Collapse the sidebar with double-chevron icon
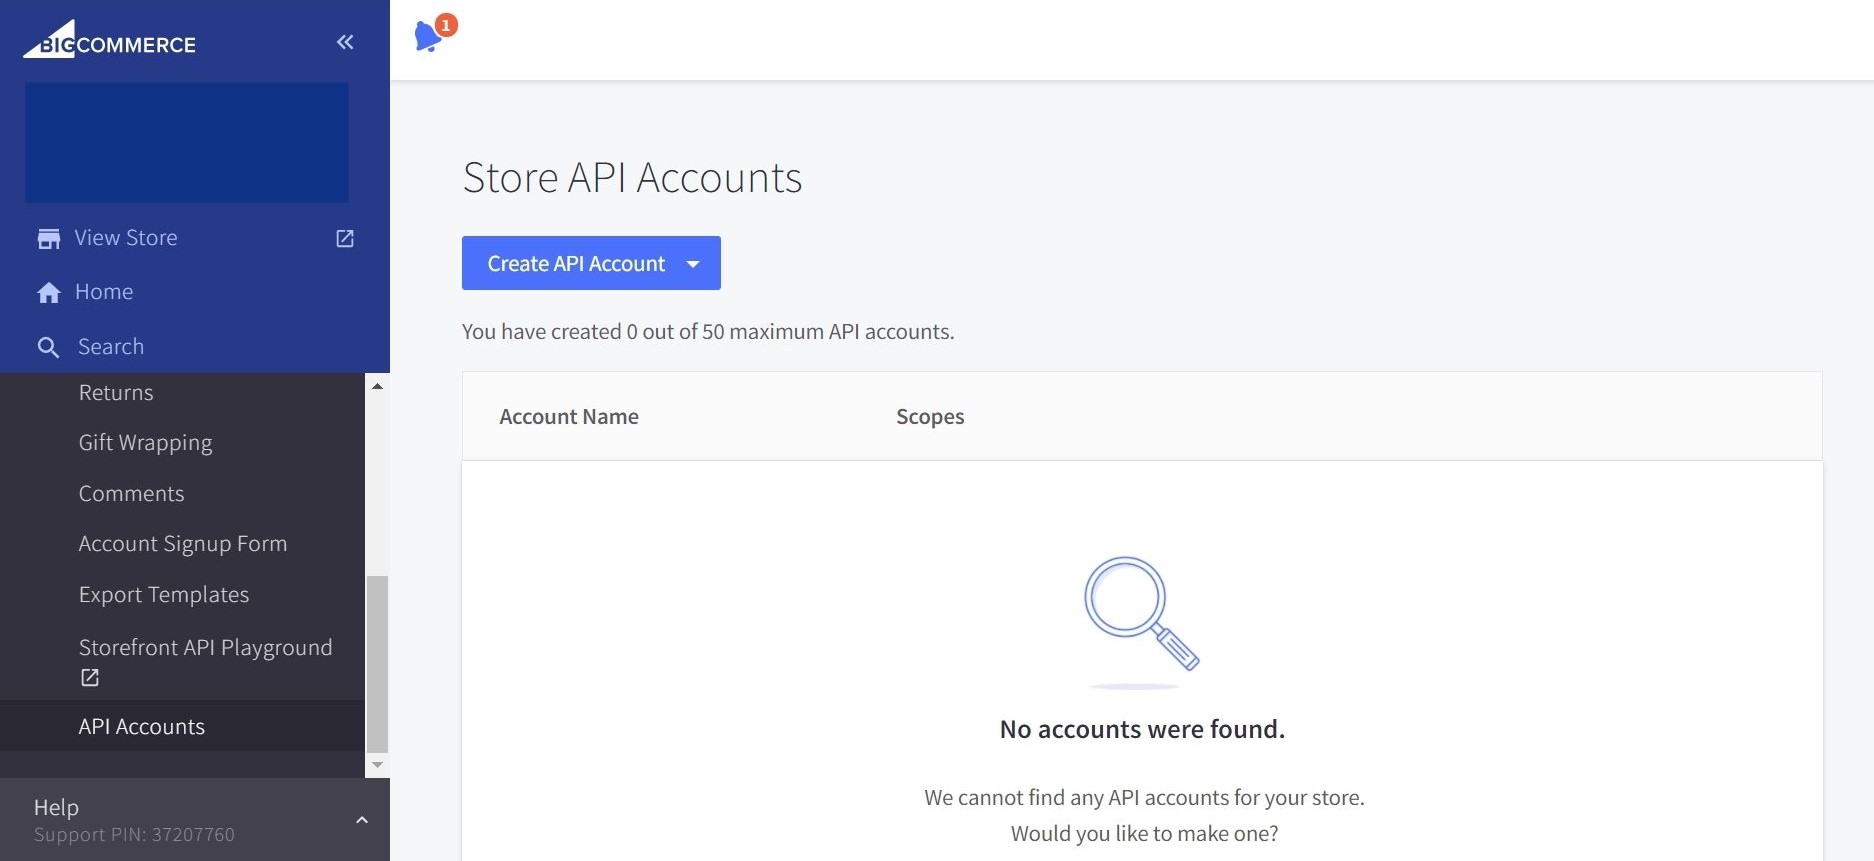This screenshot has width=1874, height=861. tap(345, 42)
